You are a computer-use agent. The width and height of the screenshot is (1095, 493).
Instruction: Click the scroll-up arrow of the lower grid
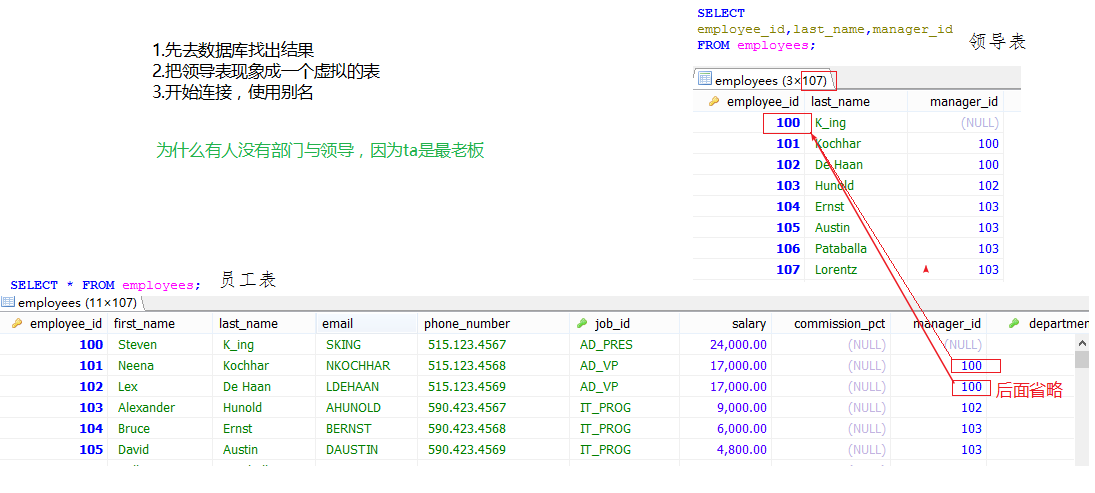[x=1081, y=342]
